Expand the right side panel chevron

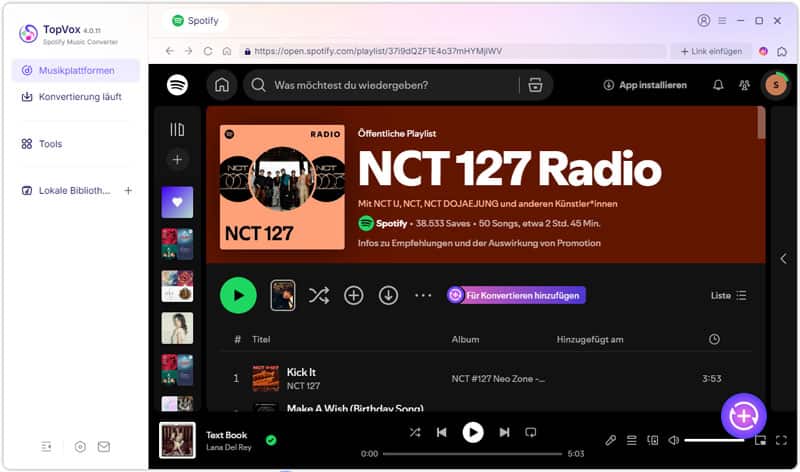(x=784, y=259)
